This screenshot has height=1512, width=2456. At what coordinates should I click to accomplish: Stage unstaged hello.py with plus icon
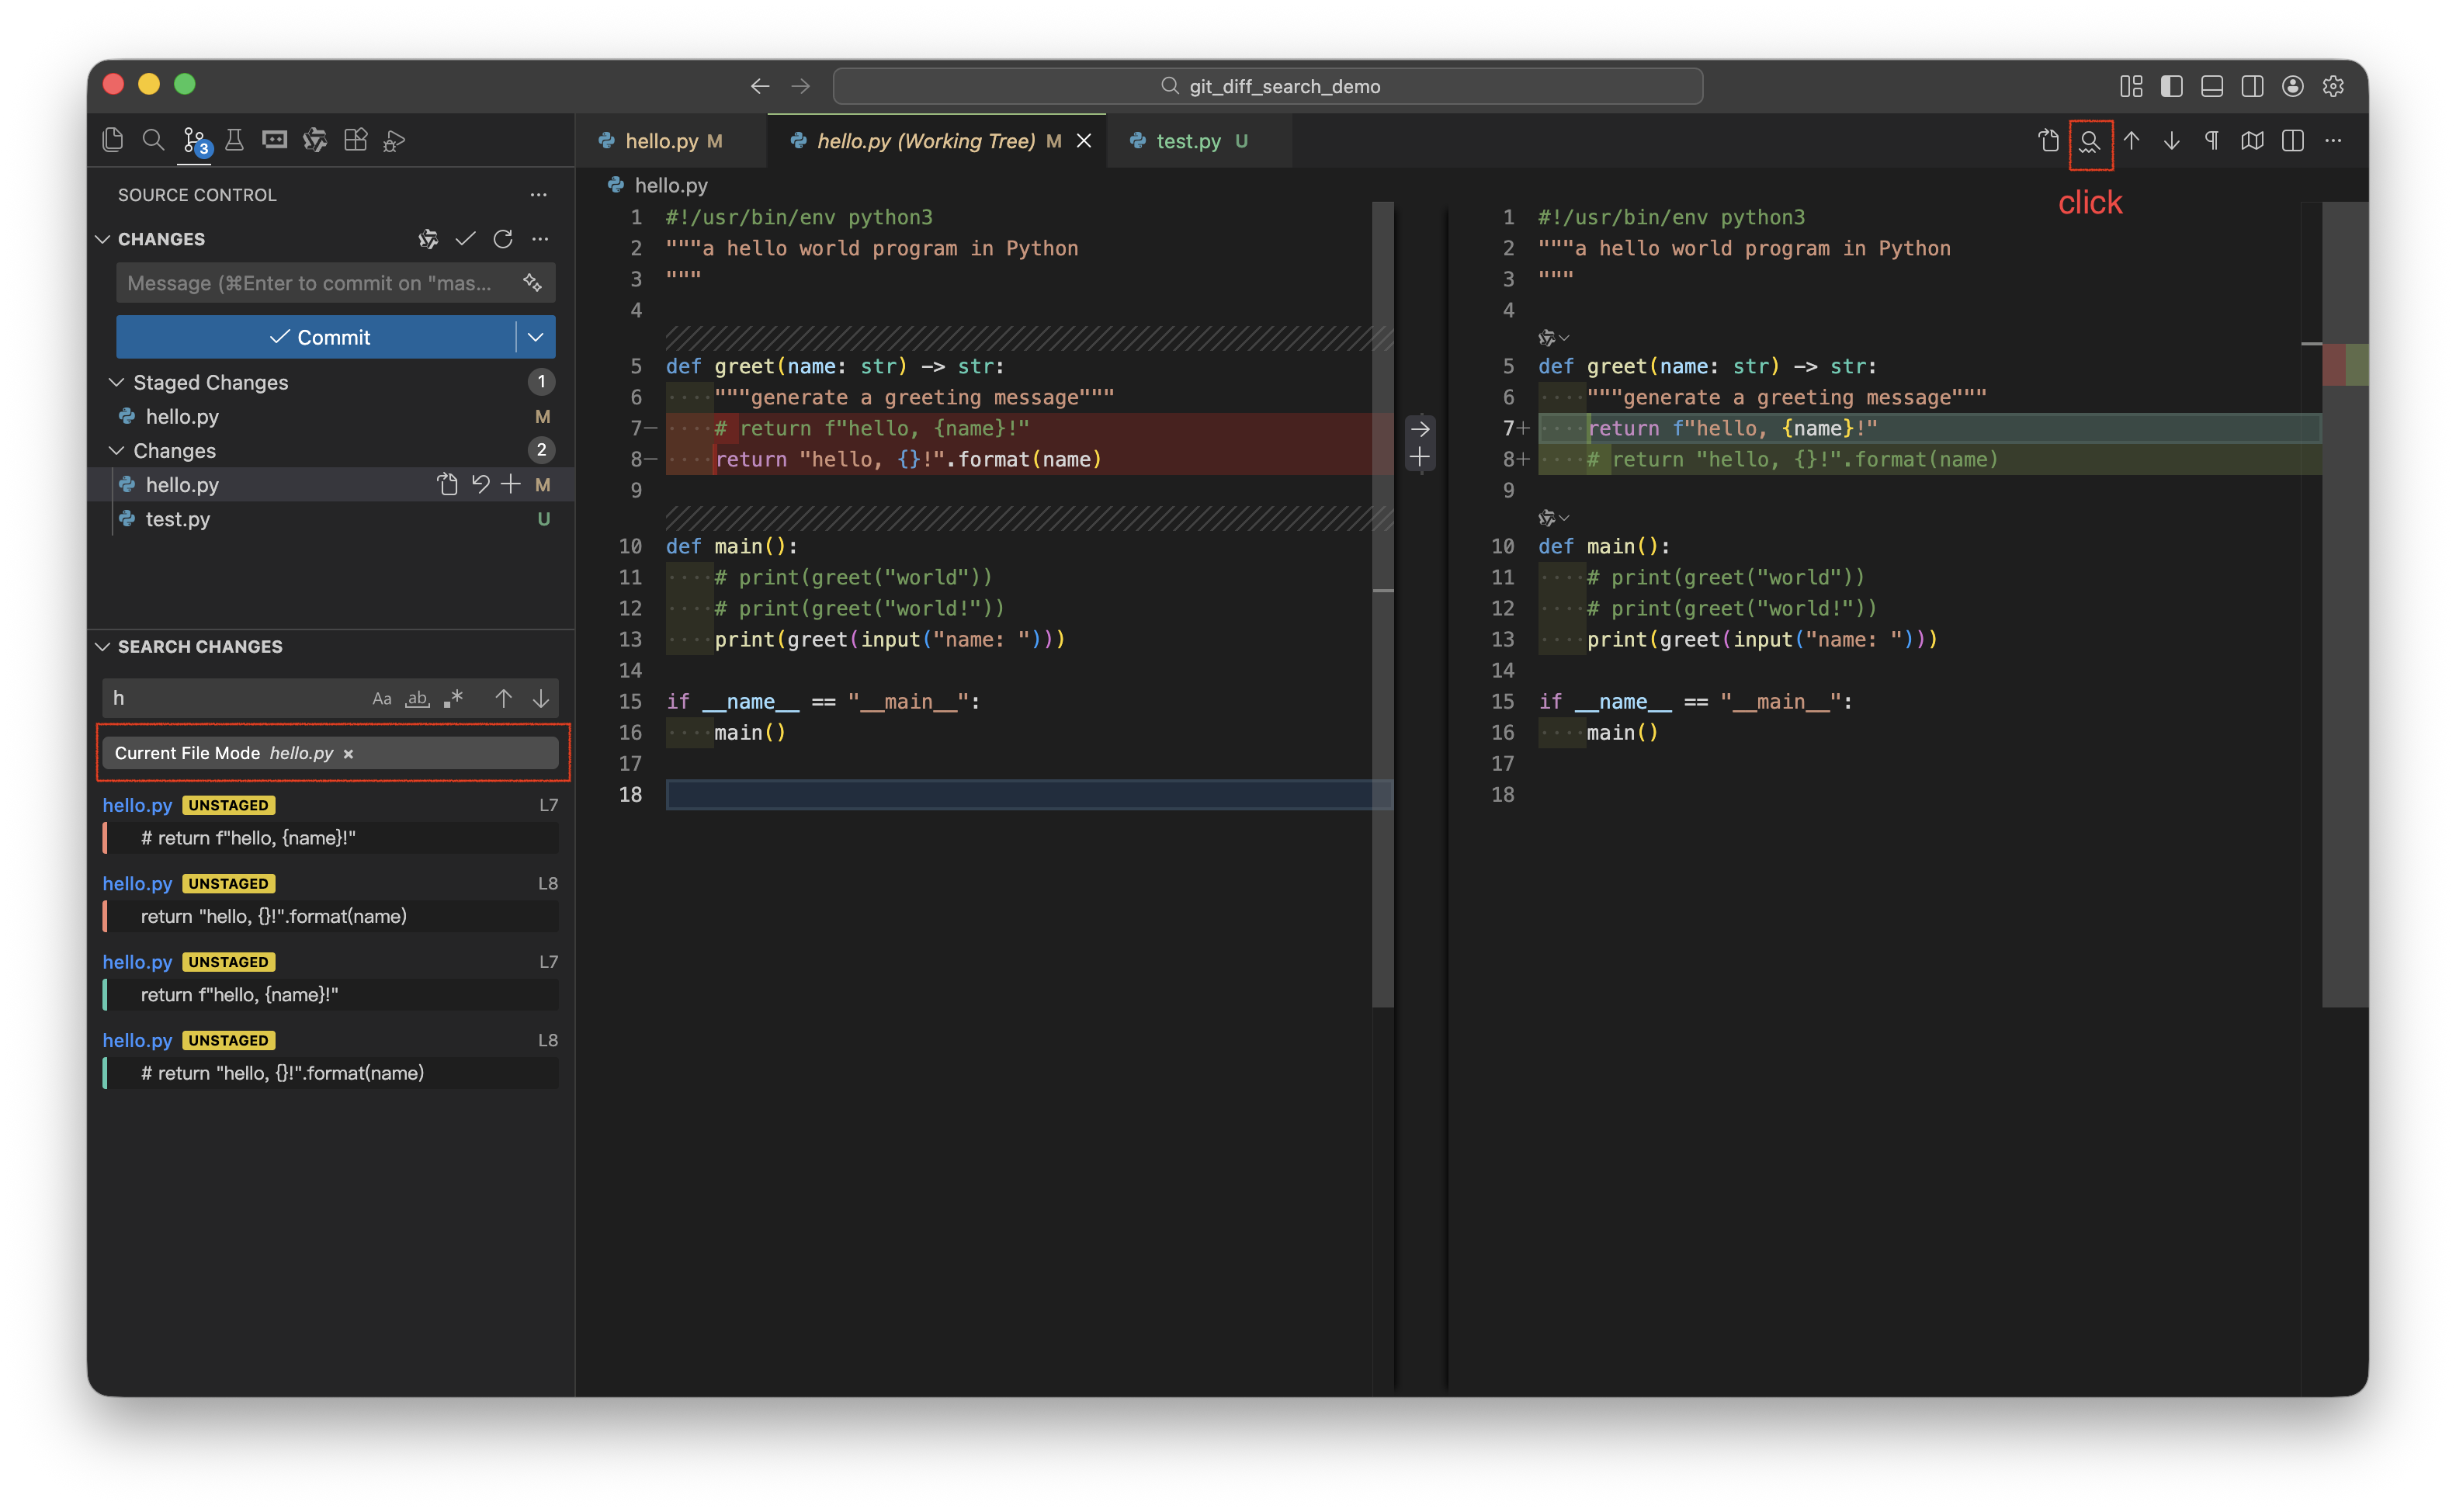point(511,485)
